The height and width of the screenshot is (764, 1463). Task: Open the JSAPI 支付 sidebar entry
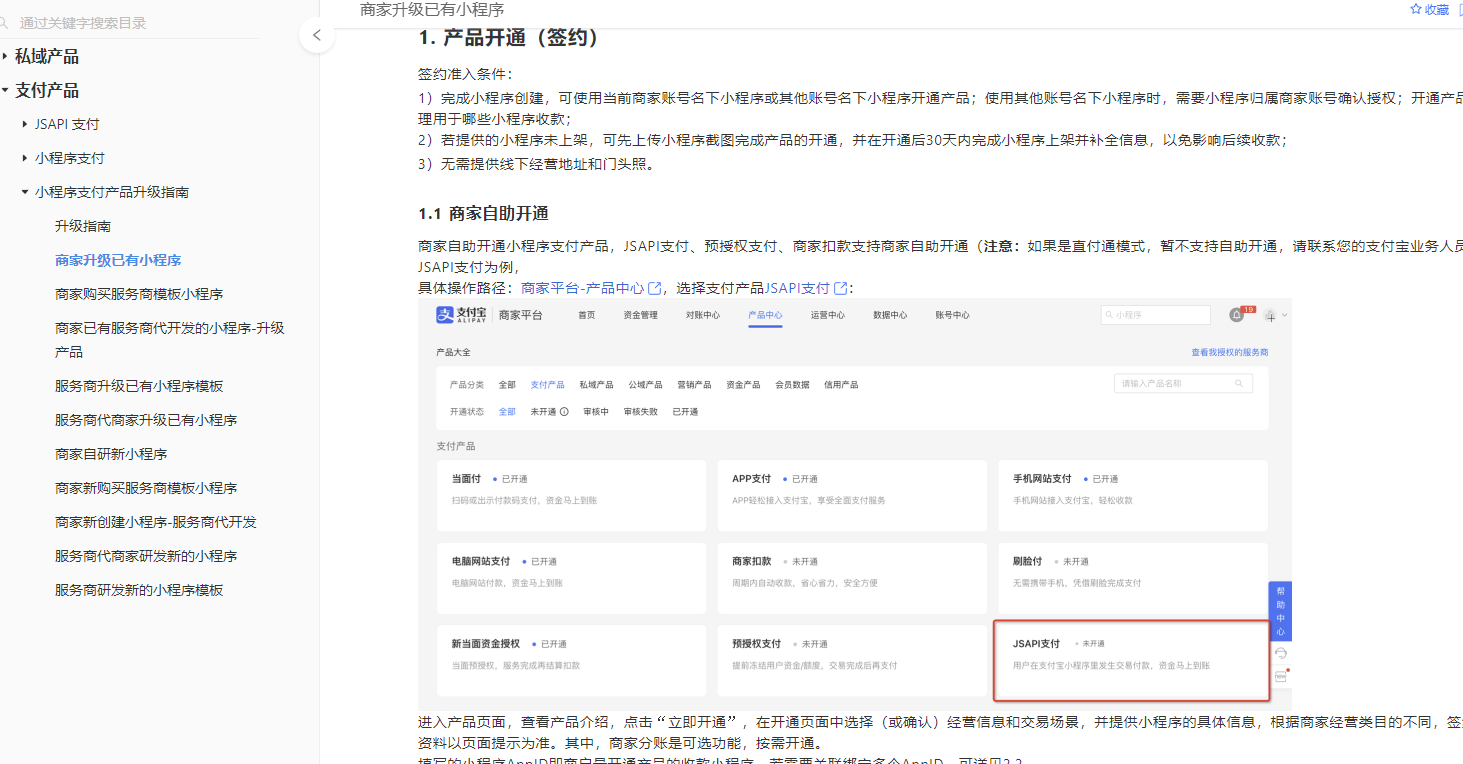pos(67,124)
